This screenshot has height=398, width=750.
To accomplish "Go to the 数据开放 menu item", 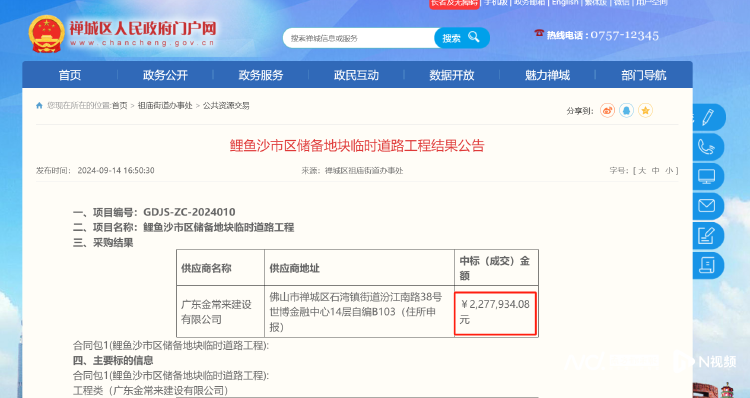I will click(452, 75).
